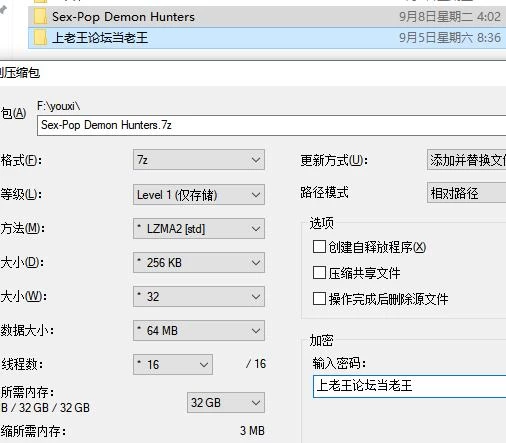Open the 大小(D) 256 KB dictionary dropdown

click(x=199, y=263)
